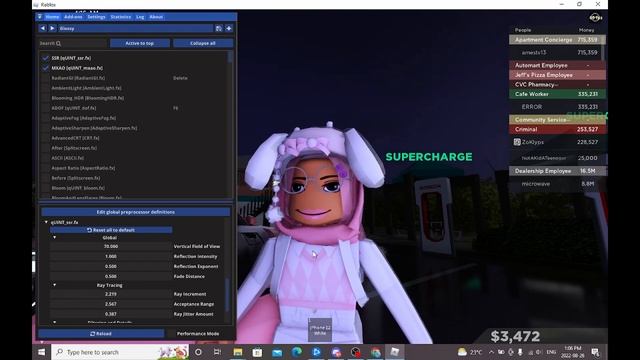Click Reset all to default
The image size is (640, 360).
(x=111, y=230)
